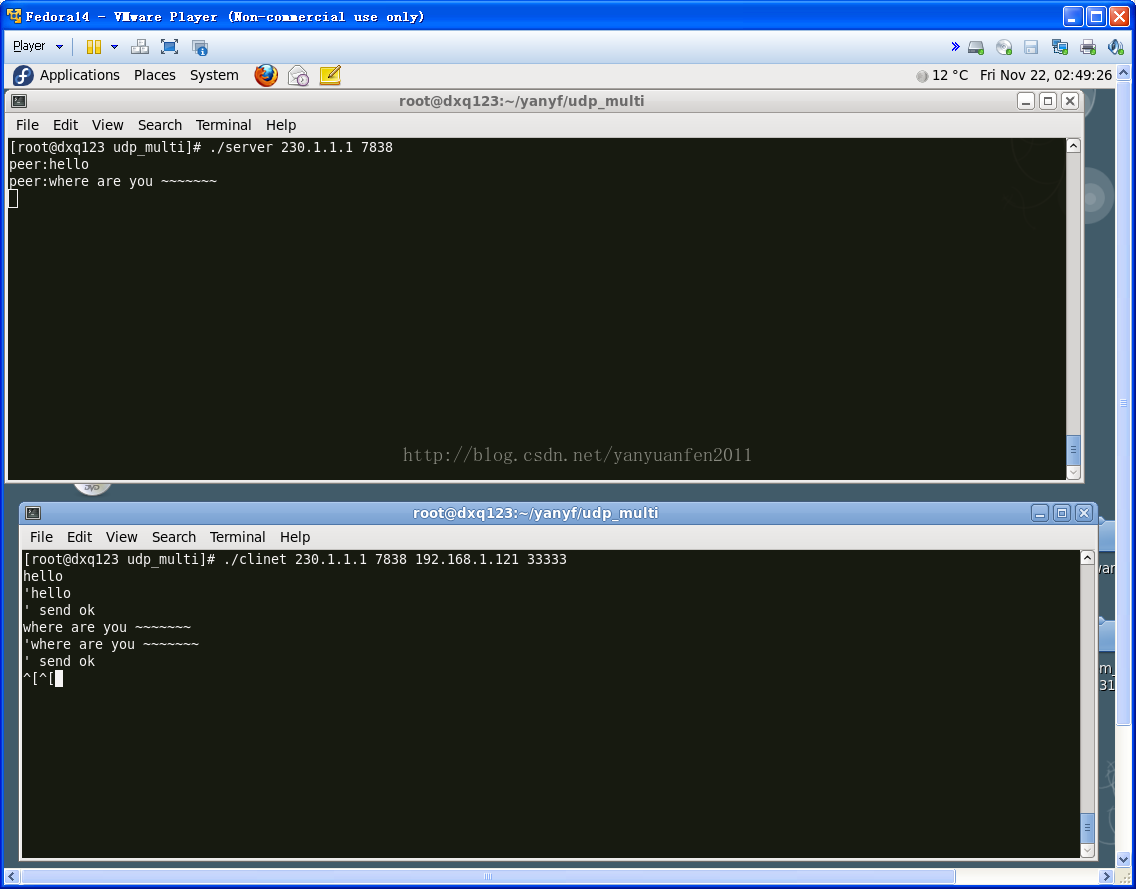Screen dimensions: 1136x889
Task: Maximize the client terminal window
Action: coord(1061,513)
